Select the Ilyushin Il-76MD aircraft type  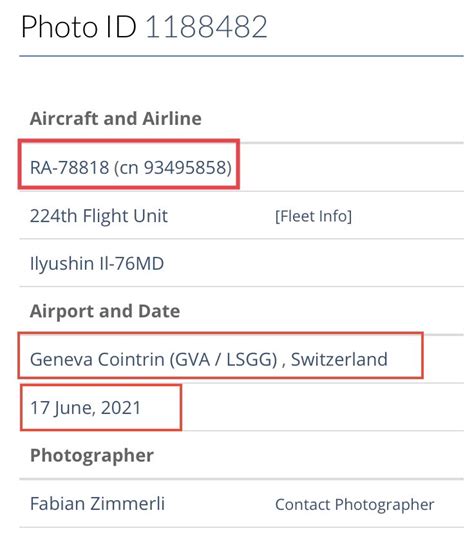[x=97, y=264]
